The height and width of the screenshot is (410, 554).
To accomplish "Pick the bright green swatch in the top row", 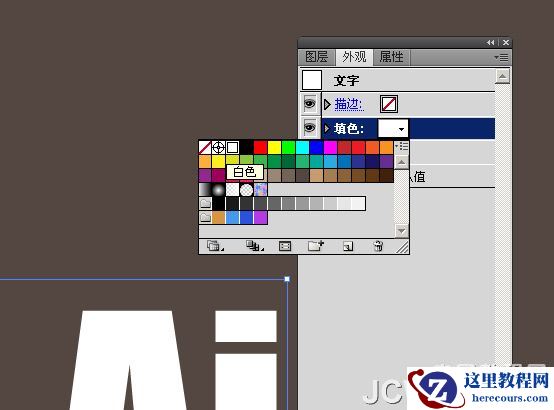I will [288, 147].
